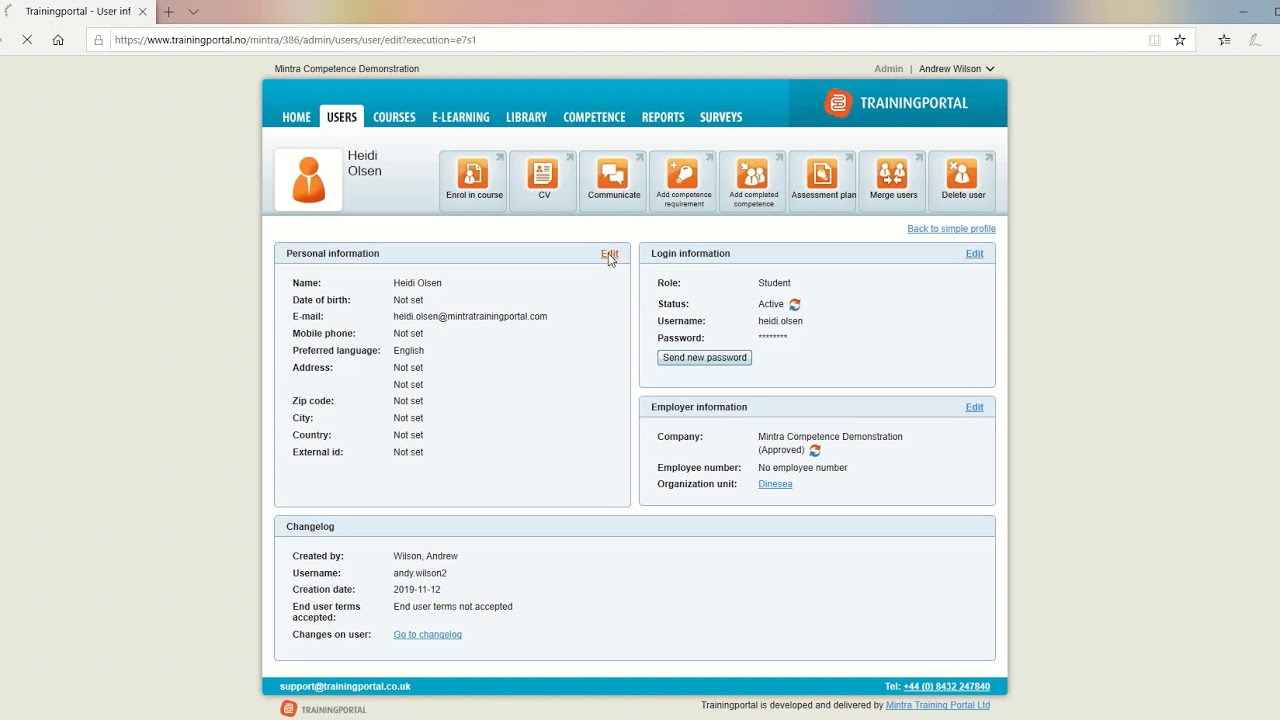Open the browser reading view icon
This screenshot has width=1280, height=720.
1154,40
